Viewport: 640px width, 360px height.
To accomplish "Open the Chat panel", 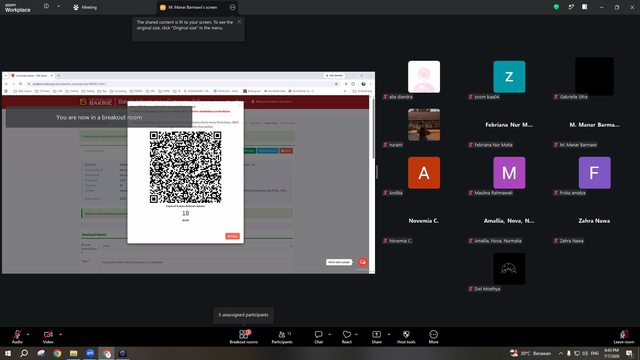I will [318, 337].
